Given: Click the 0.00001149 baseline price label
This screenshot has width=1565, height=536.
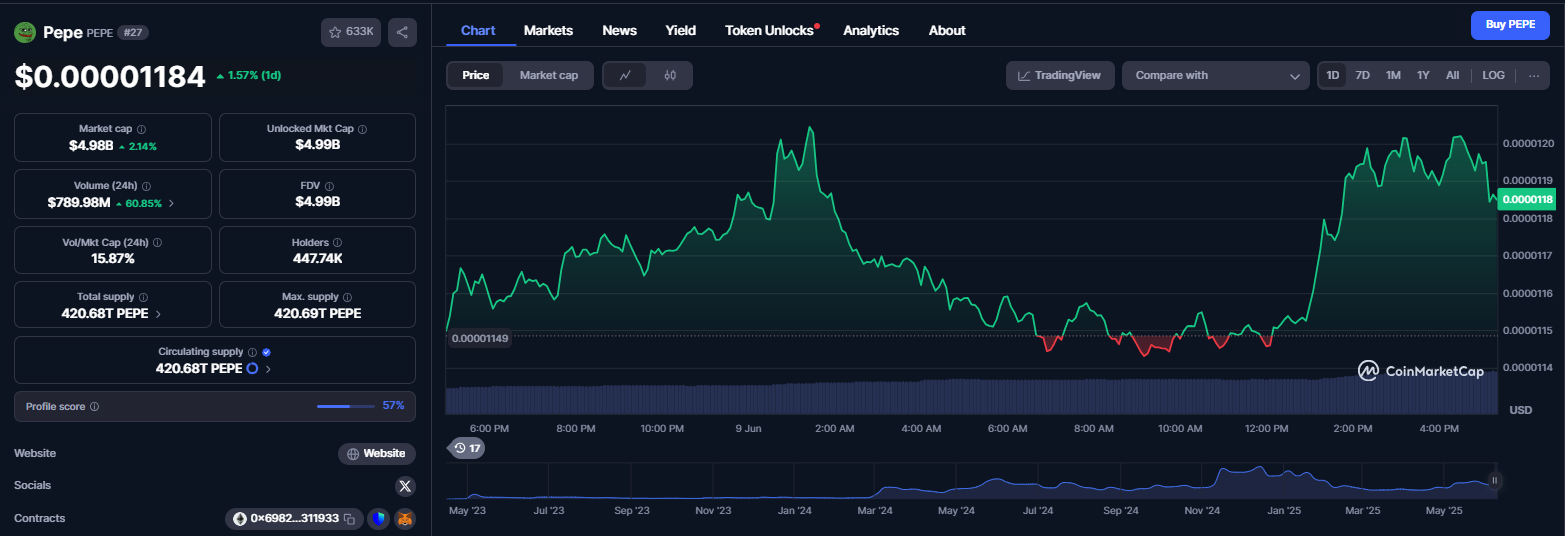Looking at the screenshot, I should point(480,338).
